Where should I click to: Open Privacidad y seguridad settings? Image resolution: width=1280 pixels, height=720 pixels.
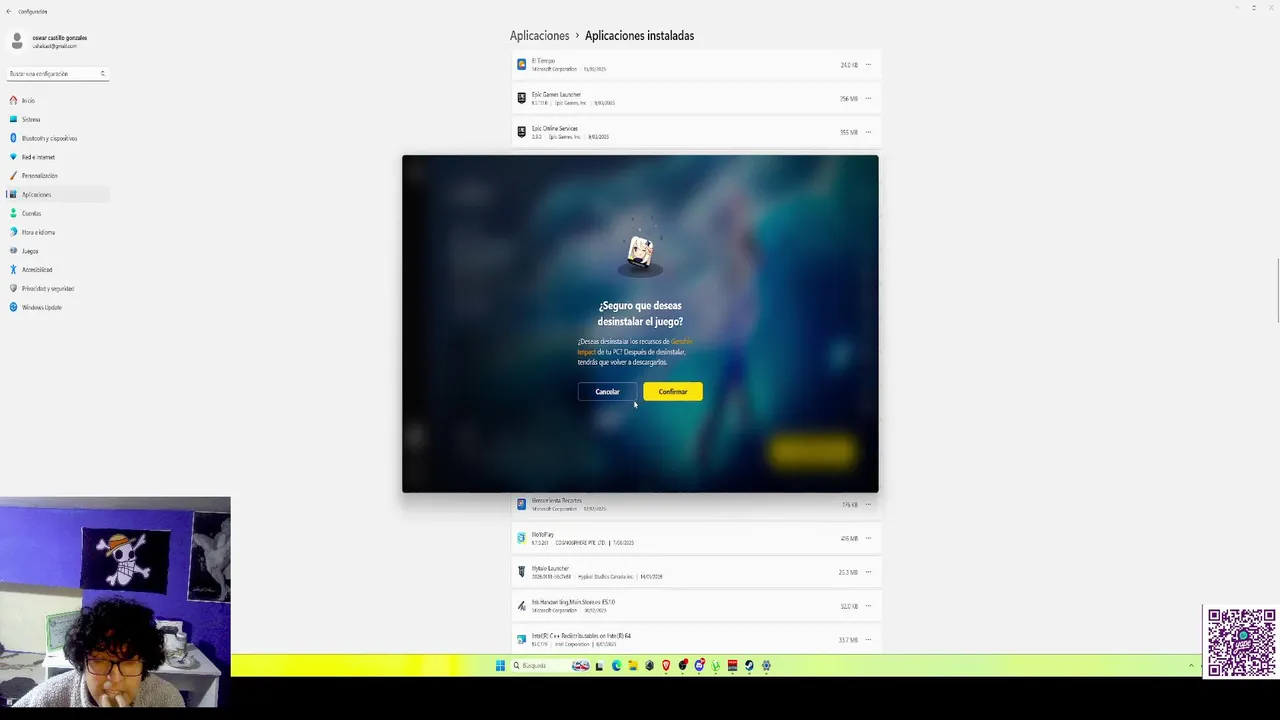click(x=57, y=288)
